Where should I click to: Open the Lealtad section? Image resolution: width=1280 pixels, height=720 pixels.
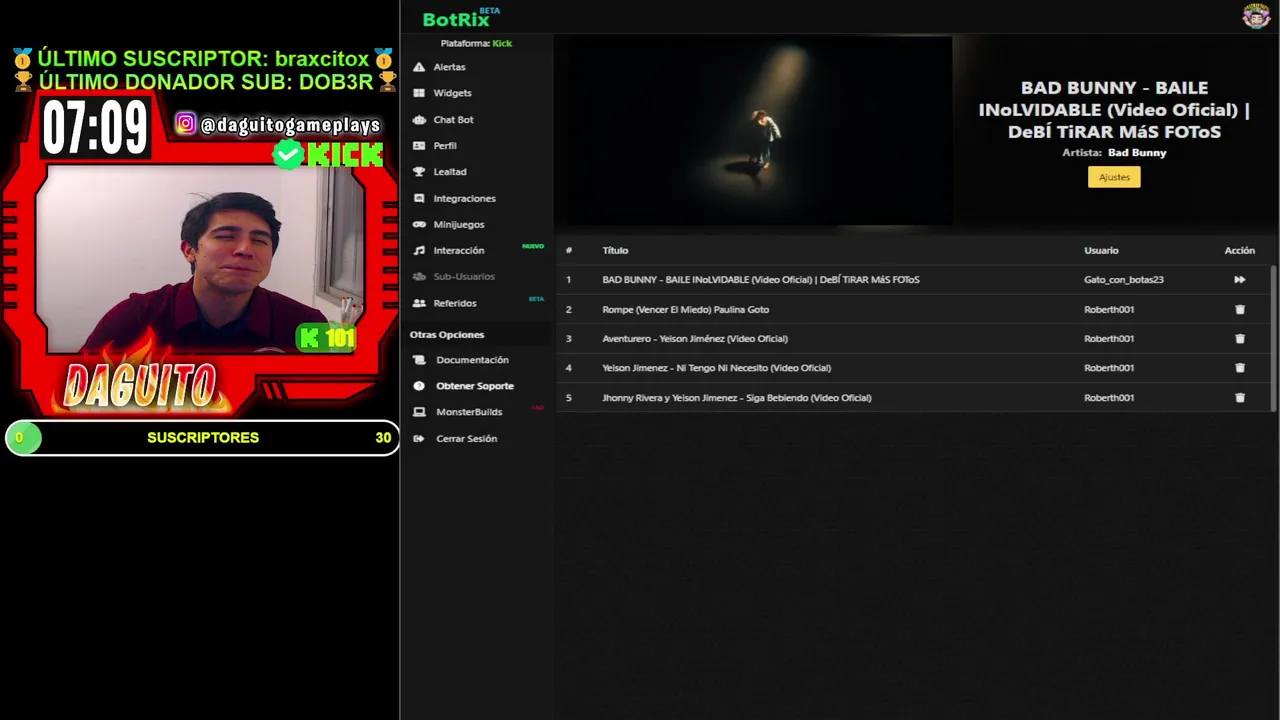pos(450,172)
